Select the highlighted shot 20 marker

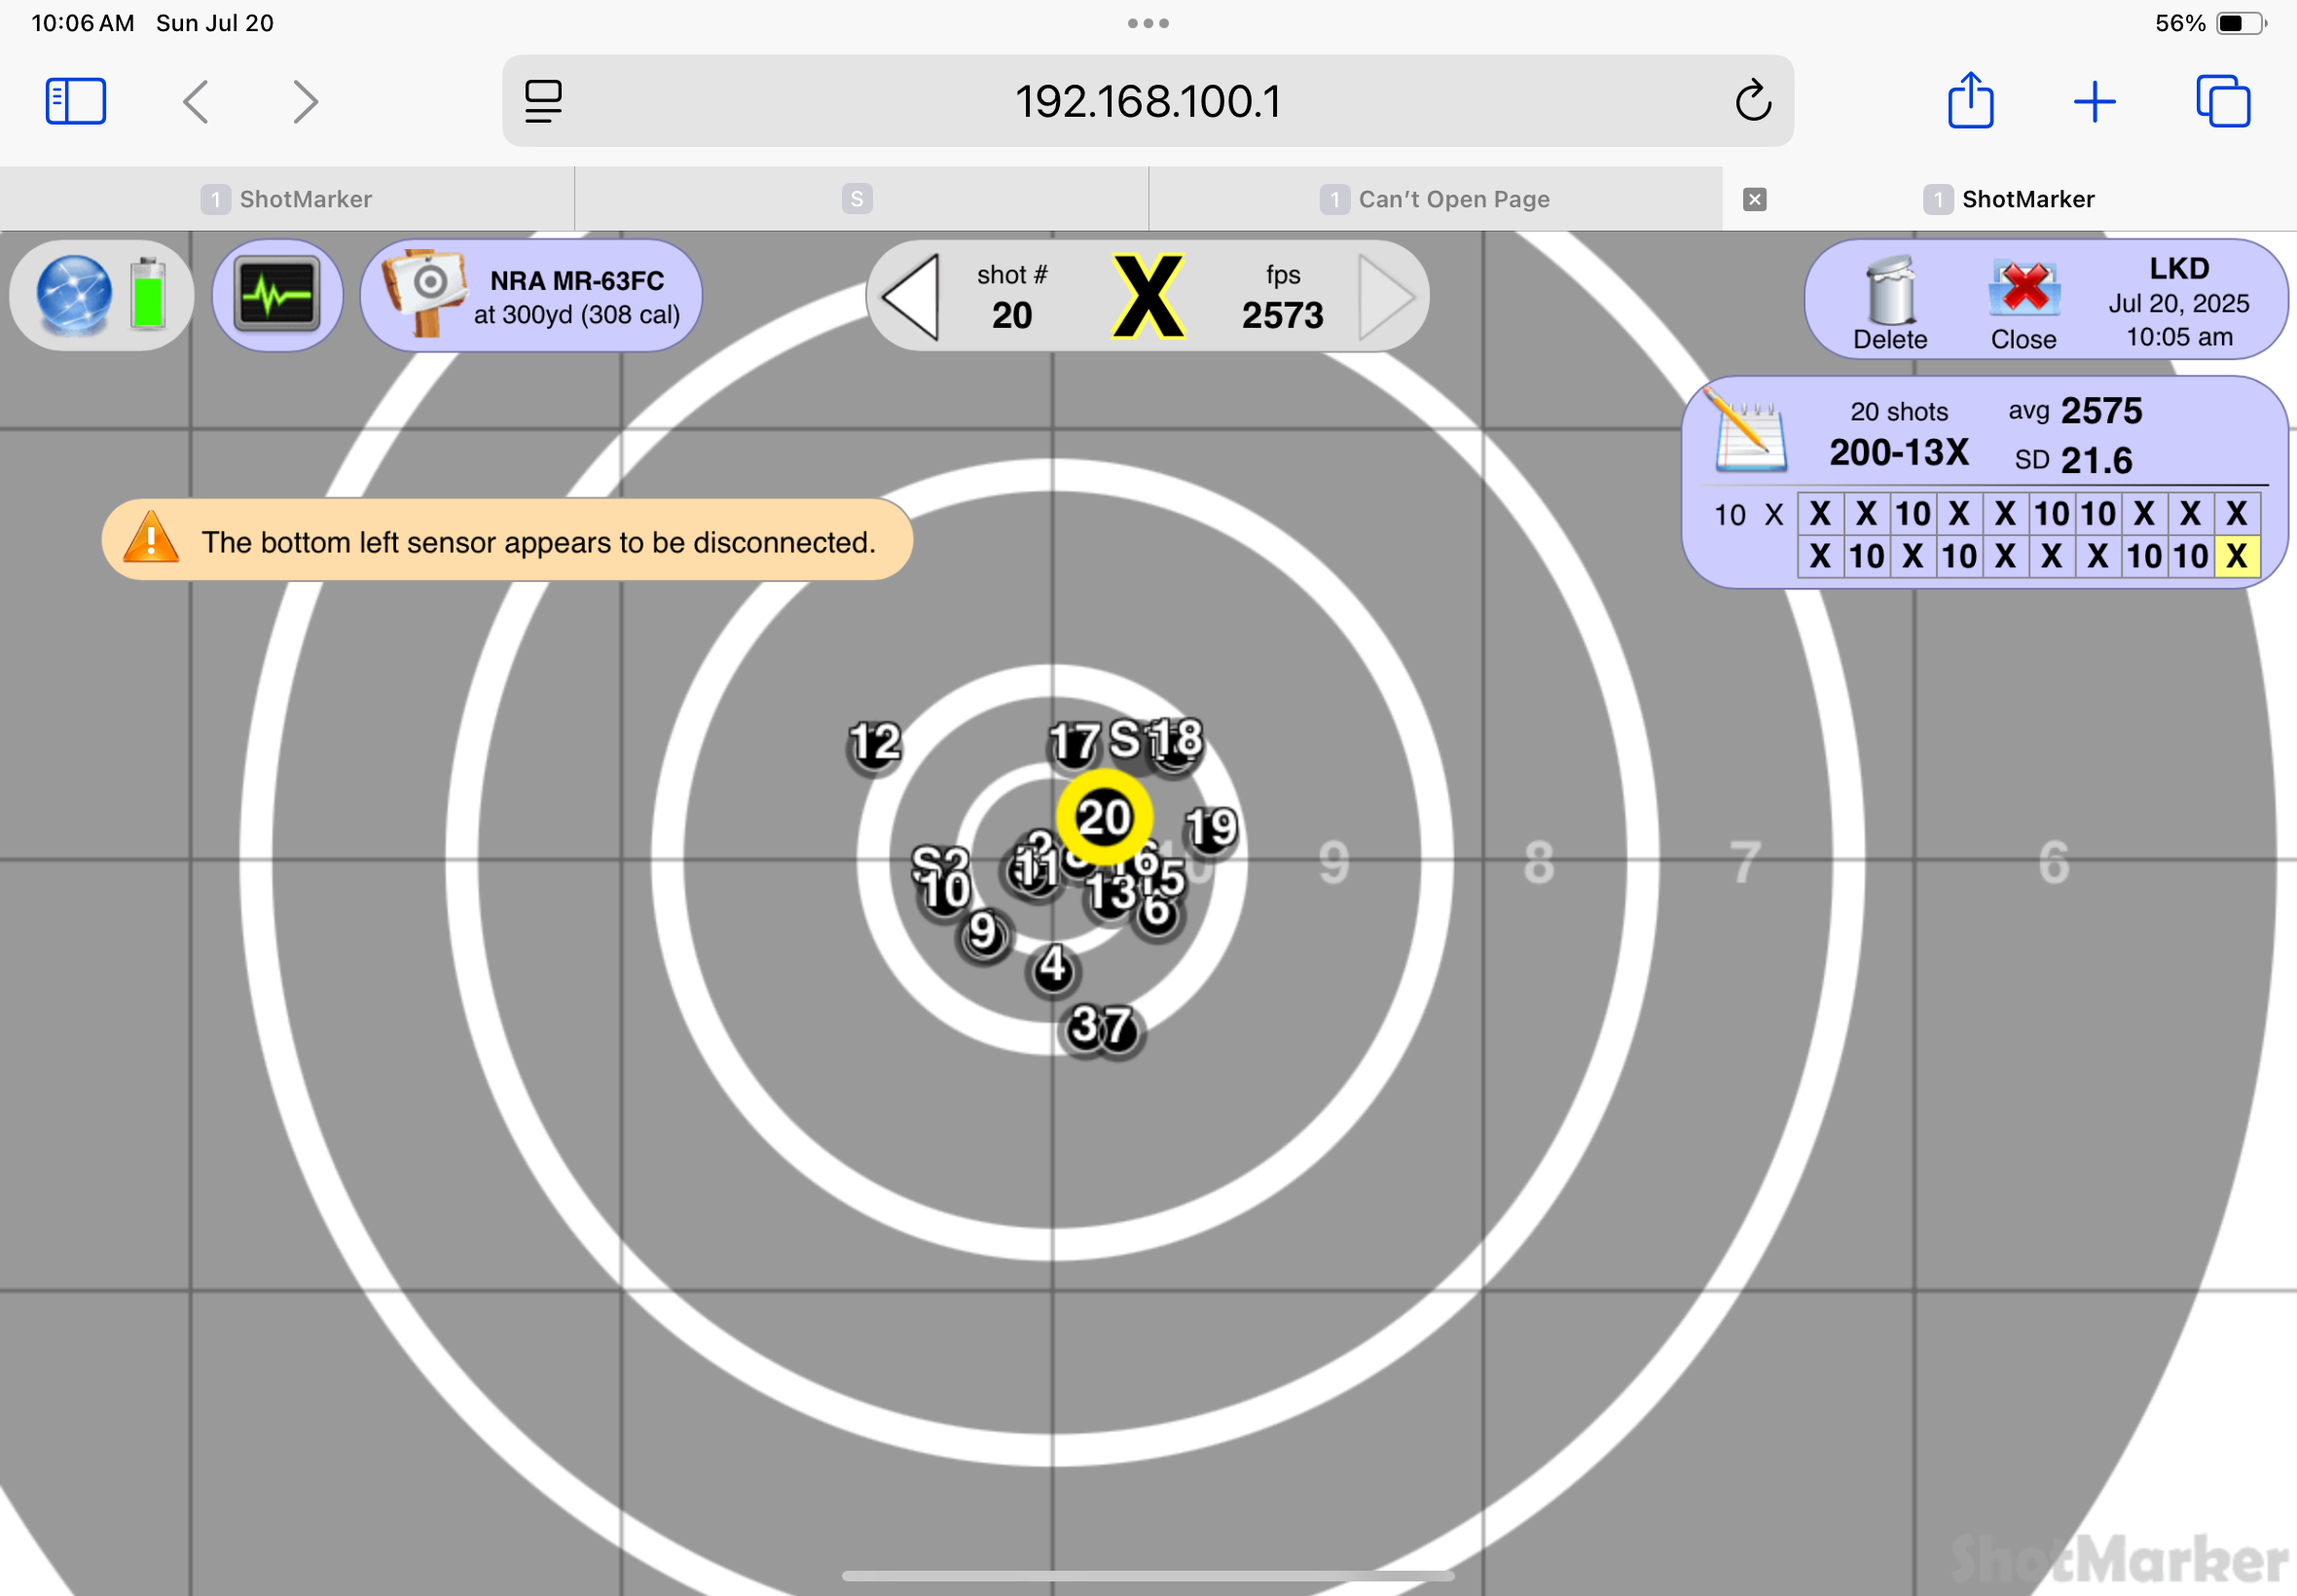coord(1104,818)
